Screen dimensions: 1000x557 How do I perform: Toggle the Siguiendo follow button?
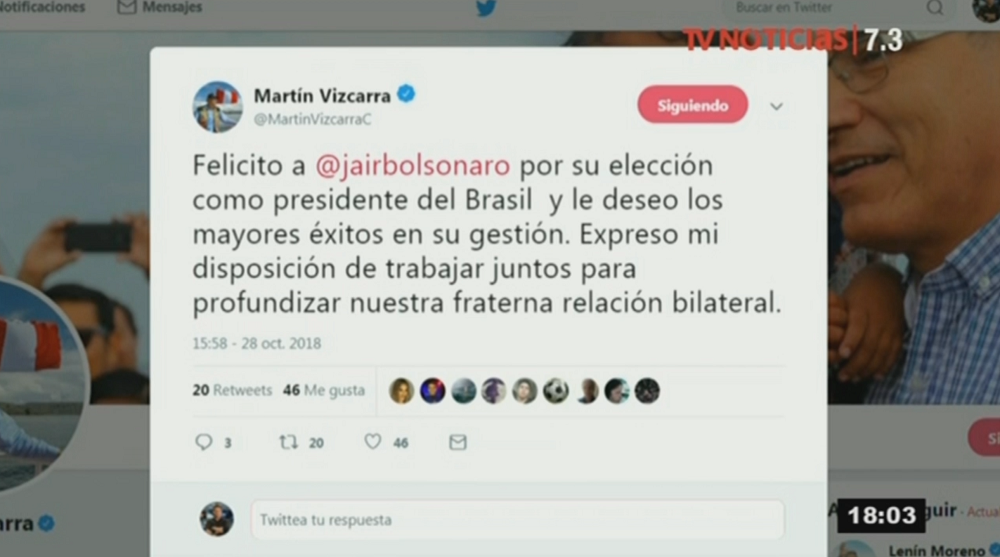click(693, 105)
